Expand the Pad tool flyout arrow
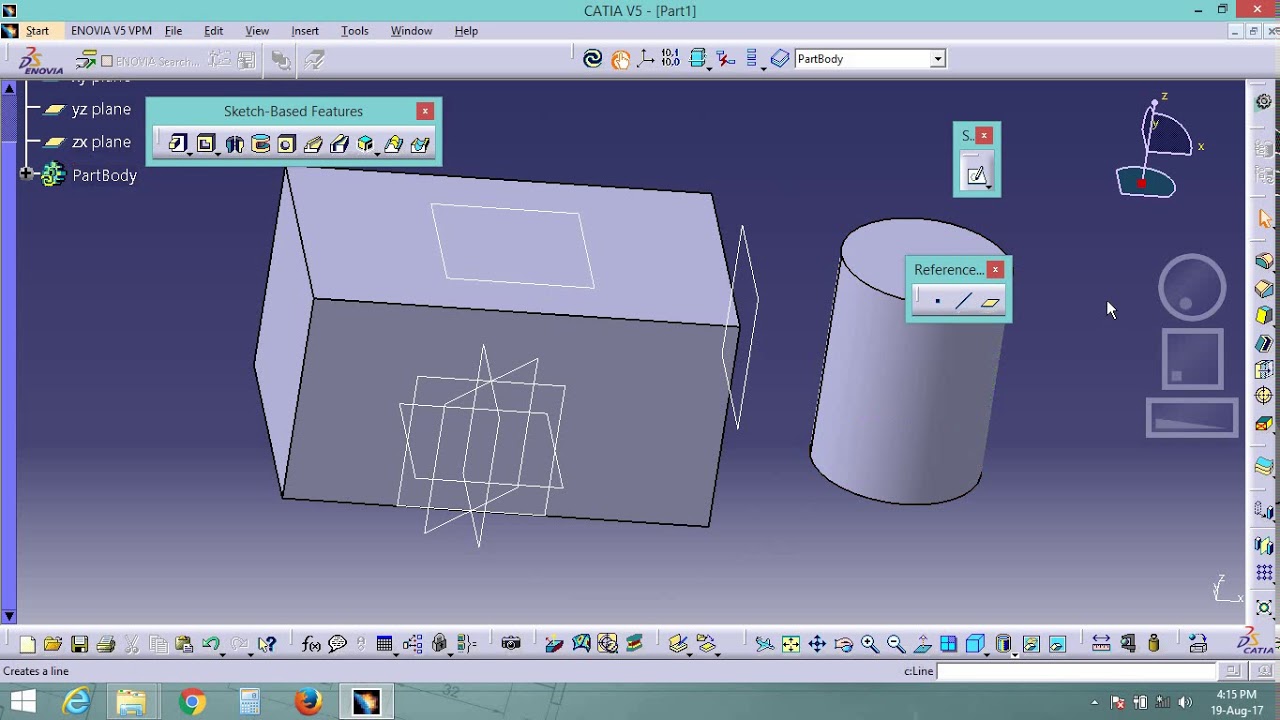Viewport: 1280px width, 720px height. (189, 153)
